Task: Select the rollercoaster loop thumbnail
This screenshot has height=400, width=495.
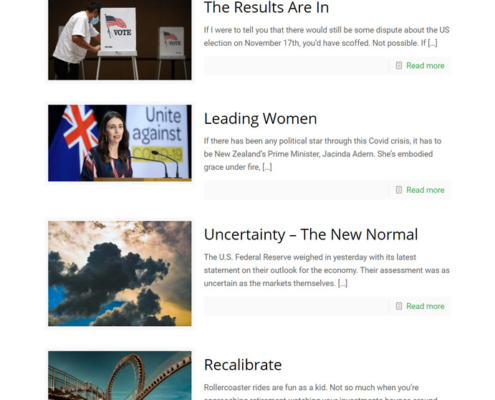Action: click(x=120, y=375)
